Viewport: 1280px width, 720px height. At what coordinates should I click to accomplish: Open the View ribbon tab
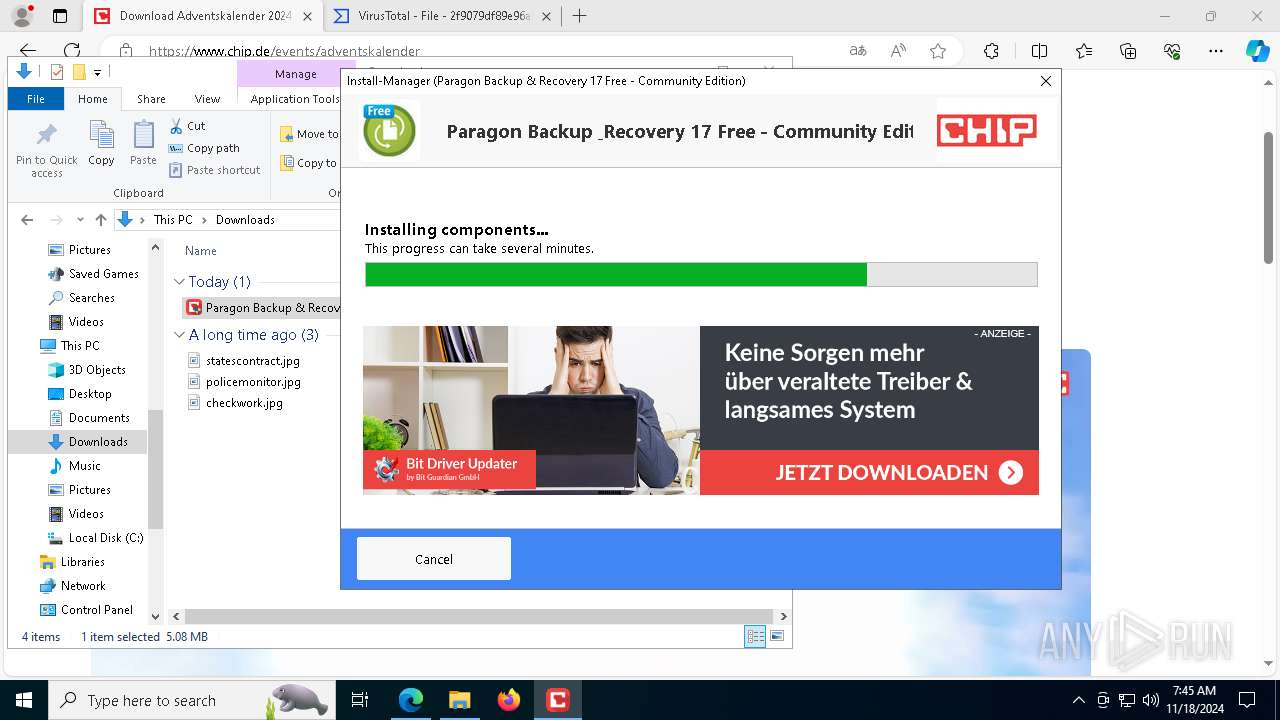[207, 99]
